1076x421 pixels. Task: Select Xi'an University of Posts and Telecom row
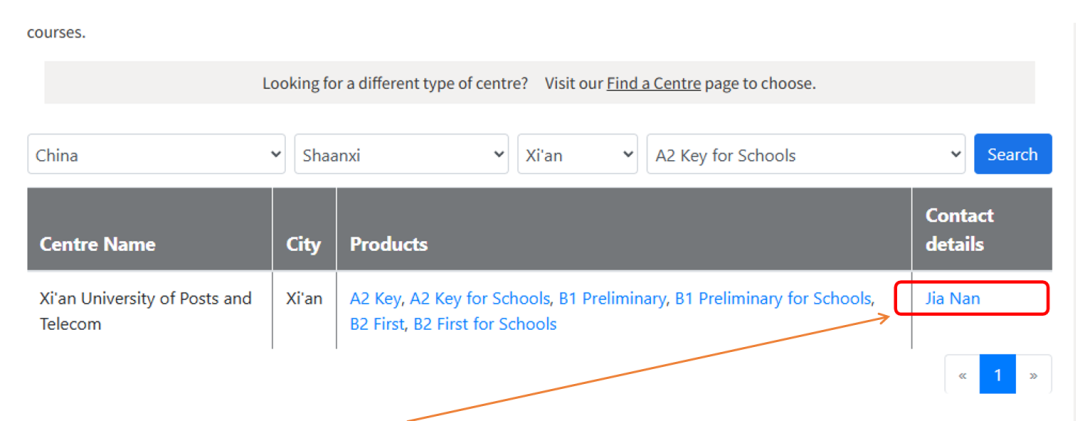pyautogui.click(x=146, y=311)
